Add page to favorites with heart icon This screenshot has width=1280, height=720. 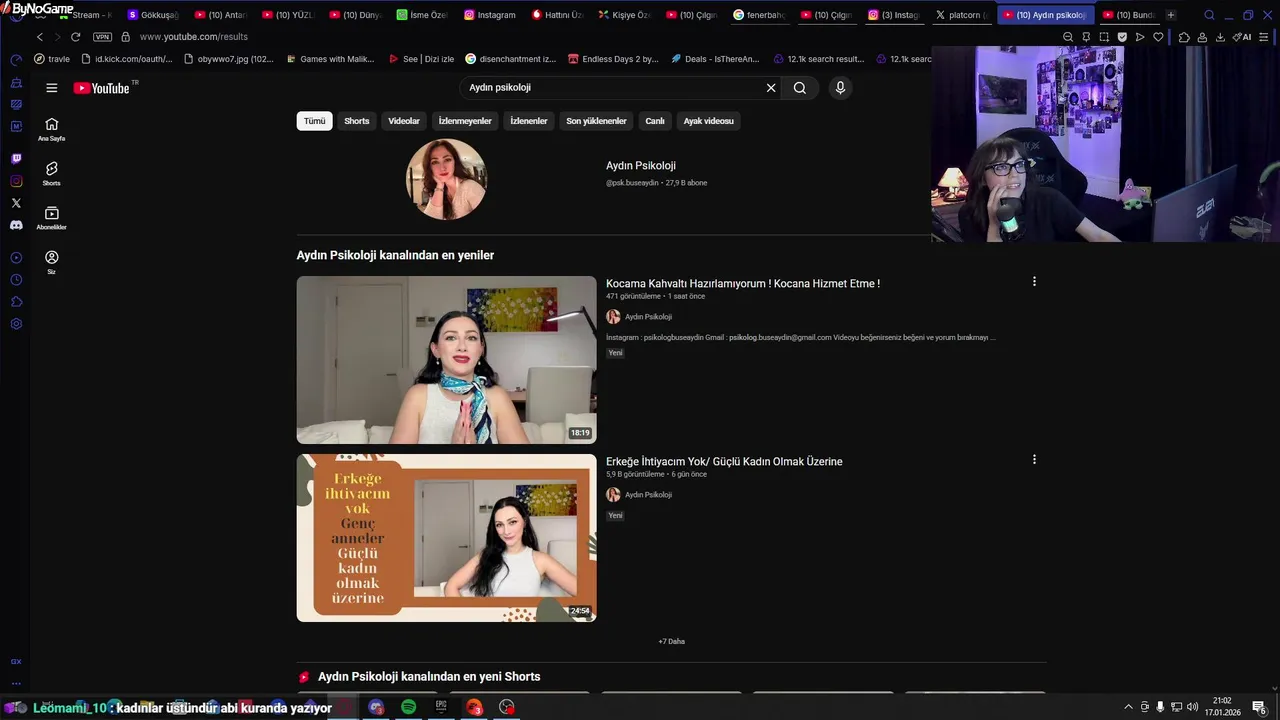1158,37
